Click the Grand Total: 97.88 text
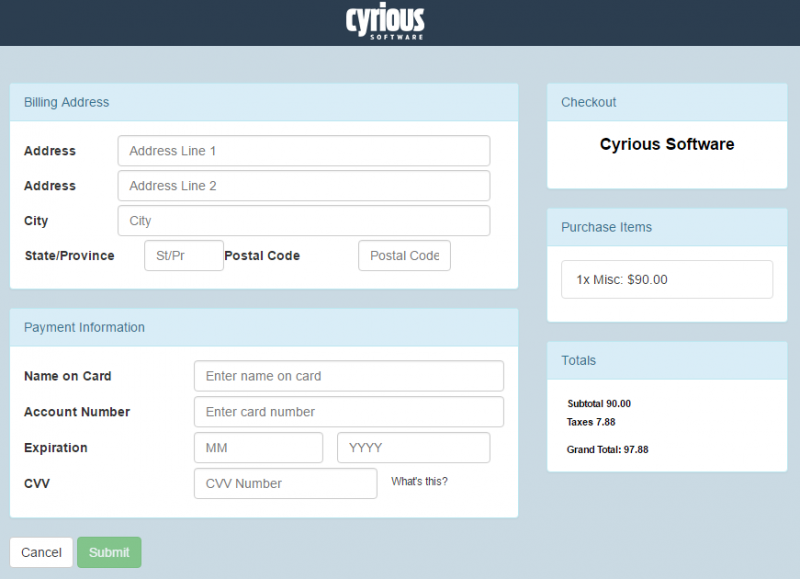Screen dimensions: 800x579 click(607, 449)
